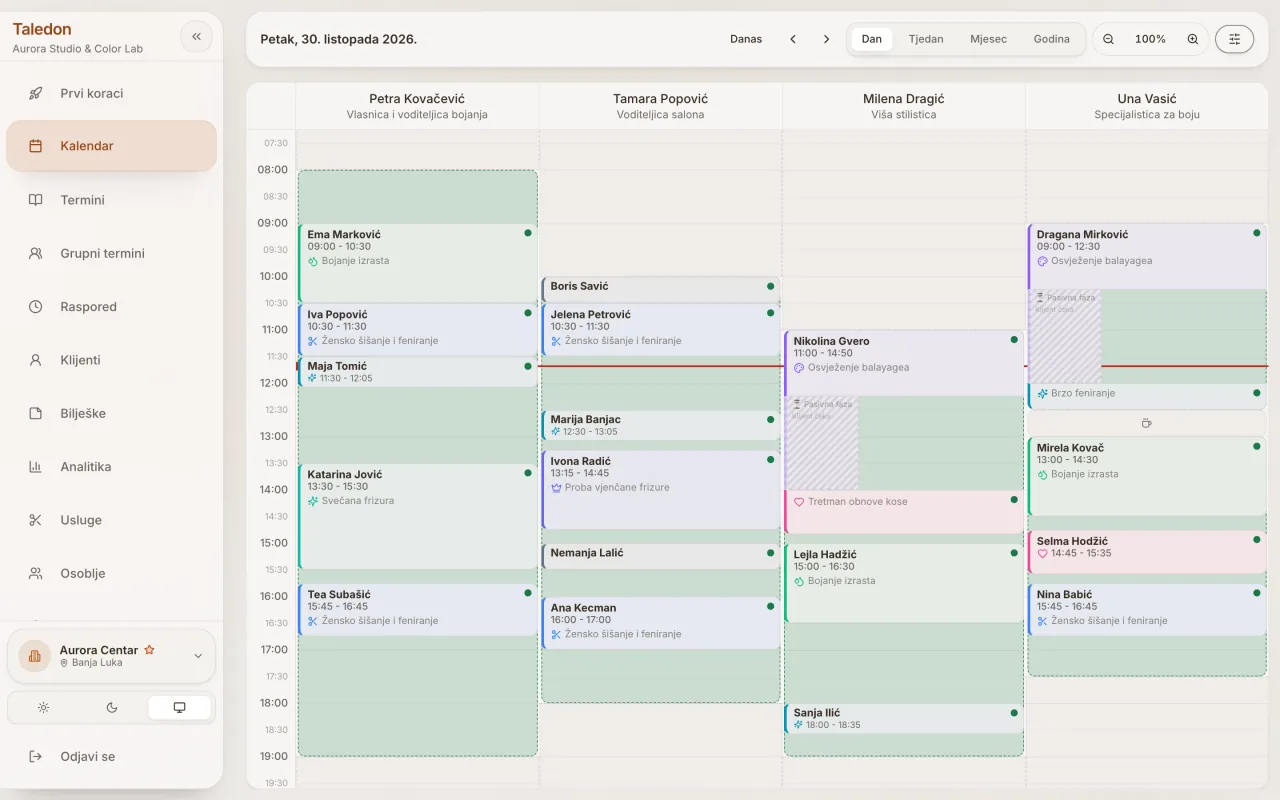This screenshot has width=1280, height=800.
Task: Go to next day arrow
Action: [826, 39]
